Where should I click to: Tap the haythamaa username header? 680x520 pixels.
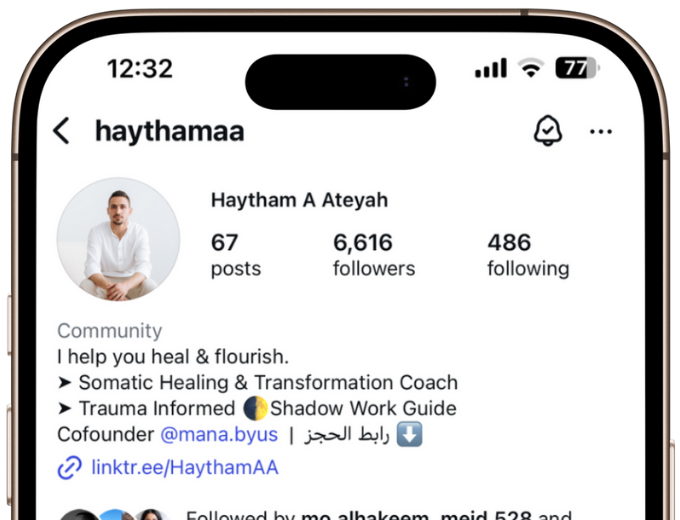[x=170, y=131]
